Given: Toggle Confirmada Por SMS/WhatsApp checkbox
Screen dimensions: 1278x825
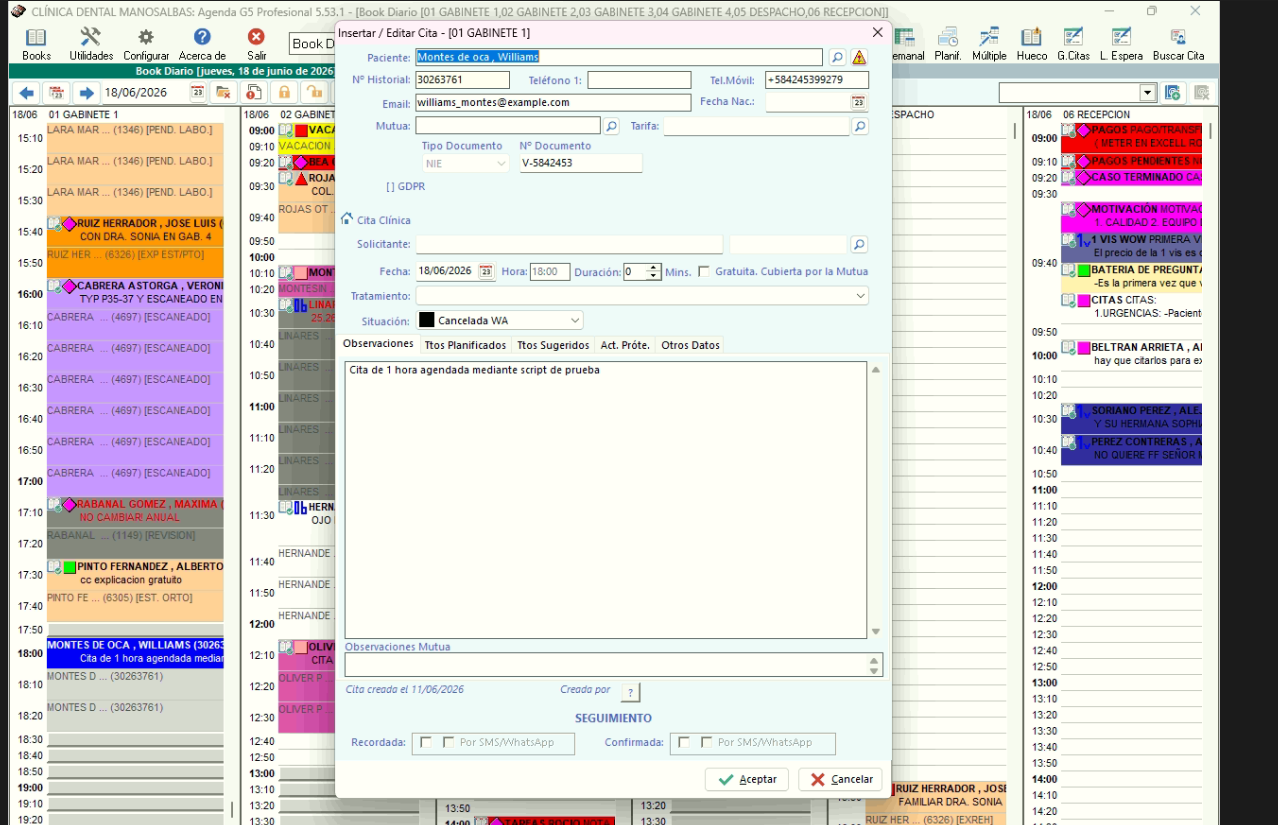Looking at the screenshot, I should (x=707, y=742).
